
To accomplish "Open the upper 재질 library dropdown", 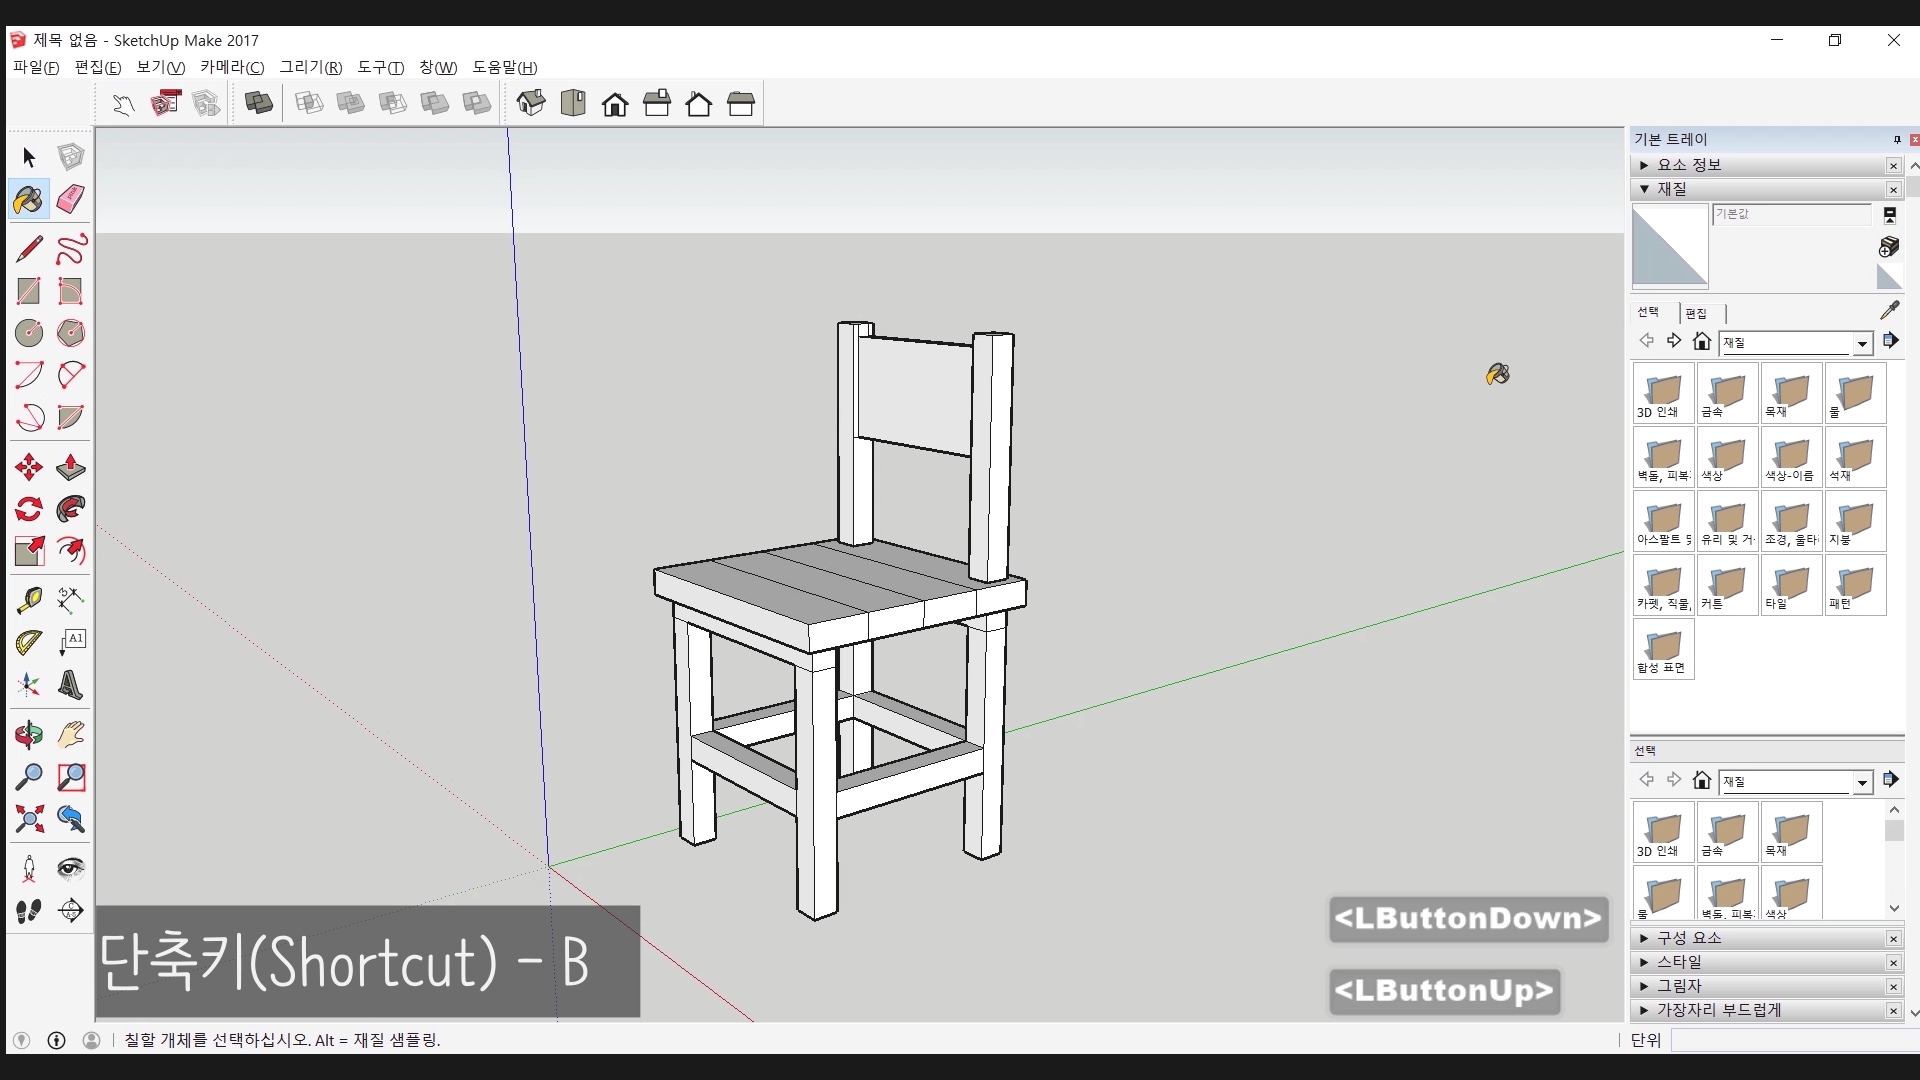I will pyautogui.click(x=1861, y=343).
